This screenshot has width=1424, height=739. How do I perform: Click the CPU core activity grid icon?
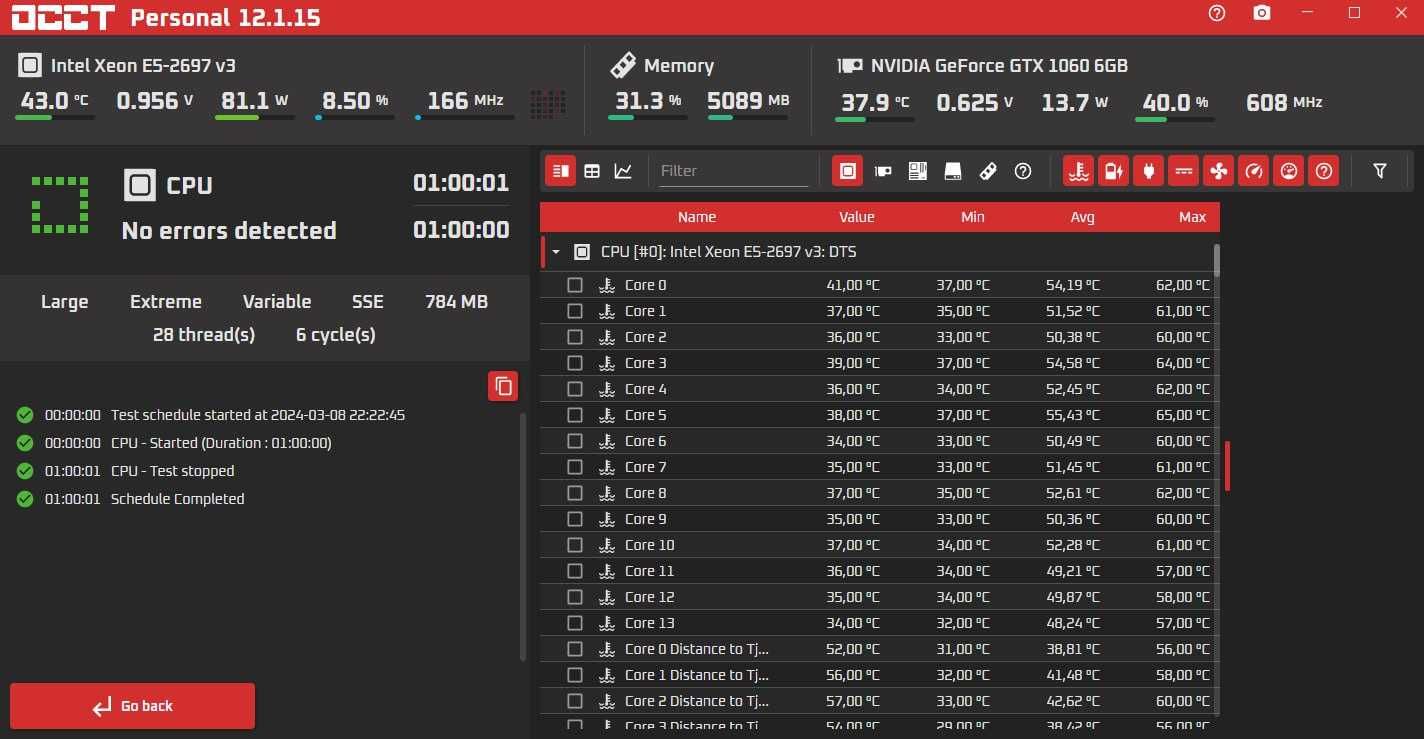point(548,104)
